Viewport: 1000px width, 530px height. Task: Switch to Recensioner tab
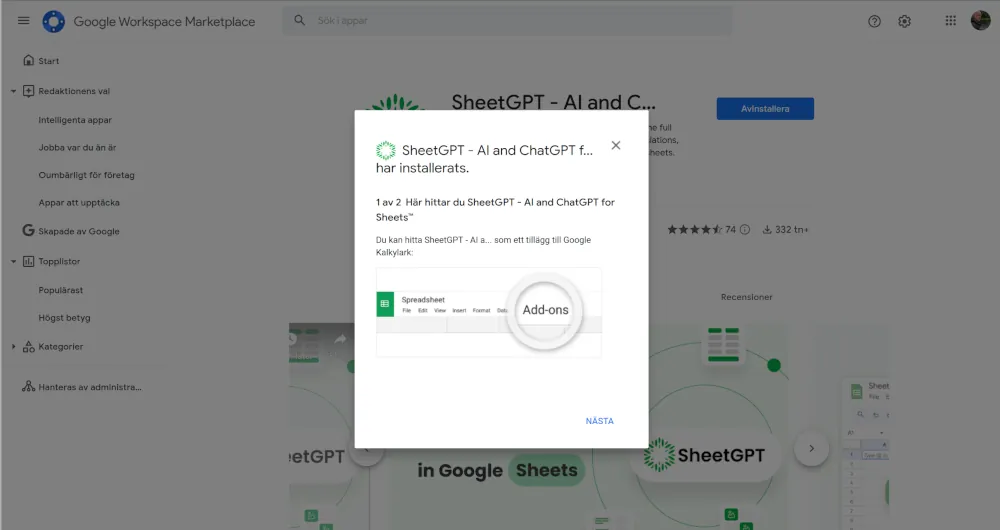click(x=746, y=297)
